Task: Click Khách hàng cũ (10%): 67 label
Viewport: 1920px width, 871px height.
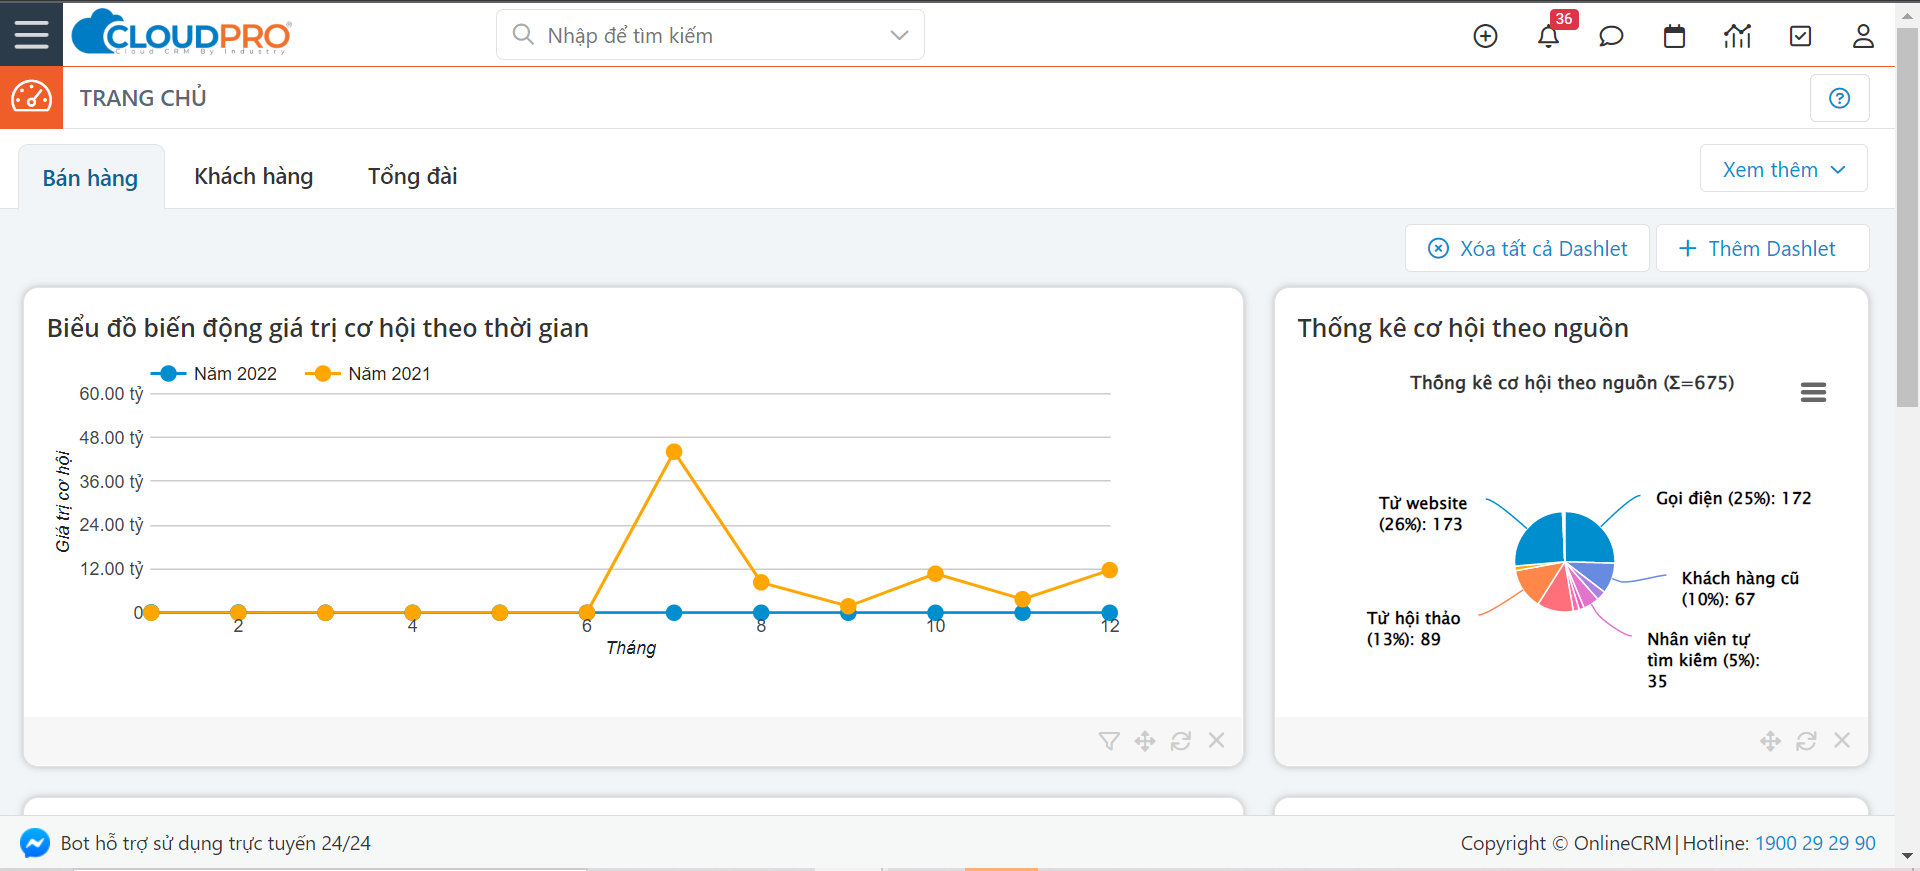Action: 1740,588
